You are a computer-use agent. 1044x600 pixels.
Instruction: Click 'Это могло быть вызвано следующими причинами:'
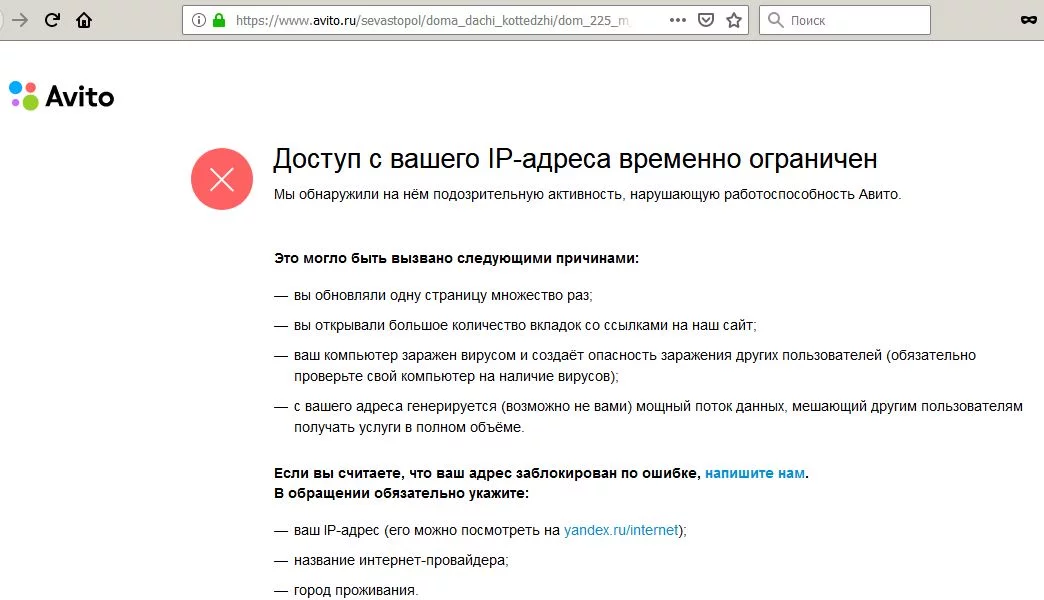(x=456, y=258)
